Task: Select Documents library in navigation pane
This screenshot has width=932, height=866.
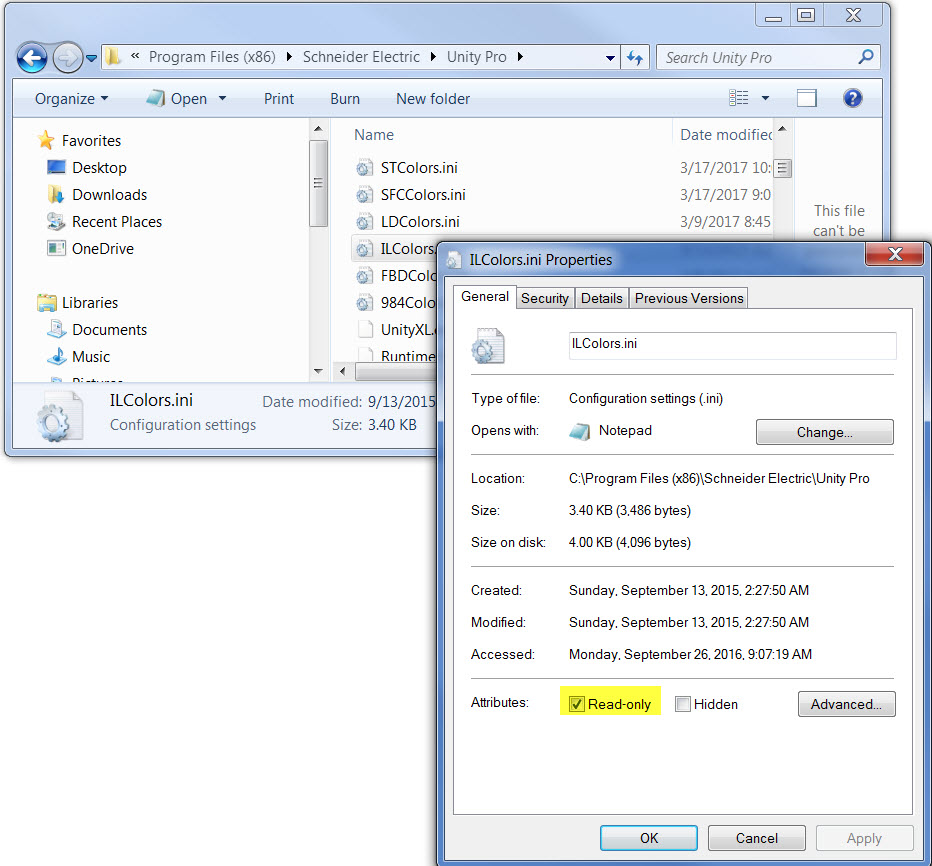Action: (x=109, y=330)
